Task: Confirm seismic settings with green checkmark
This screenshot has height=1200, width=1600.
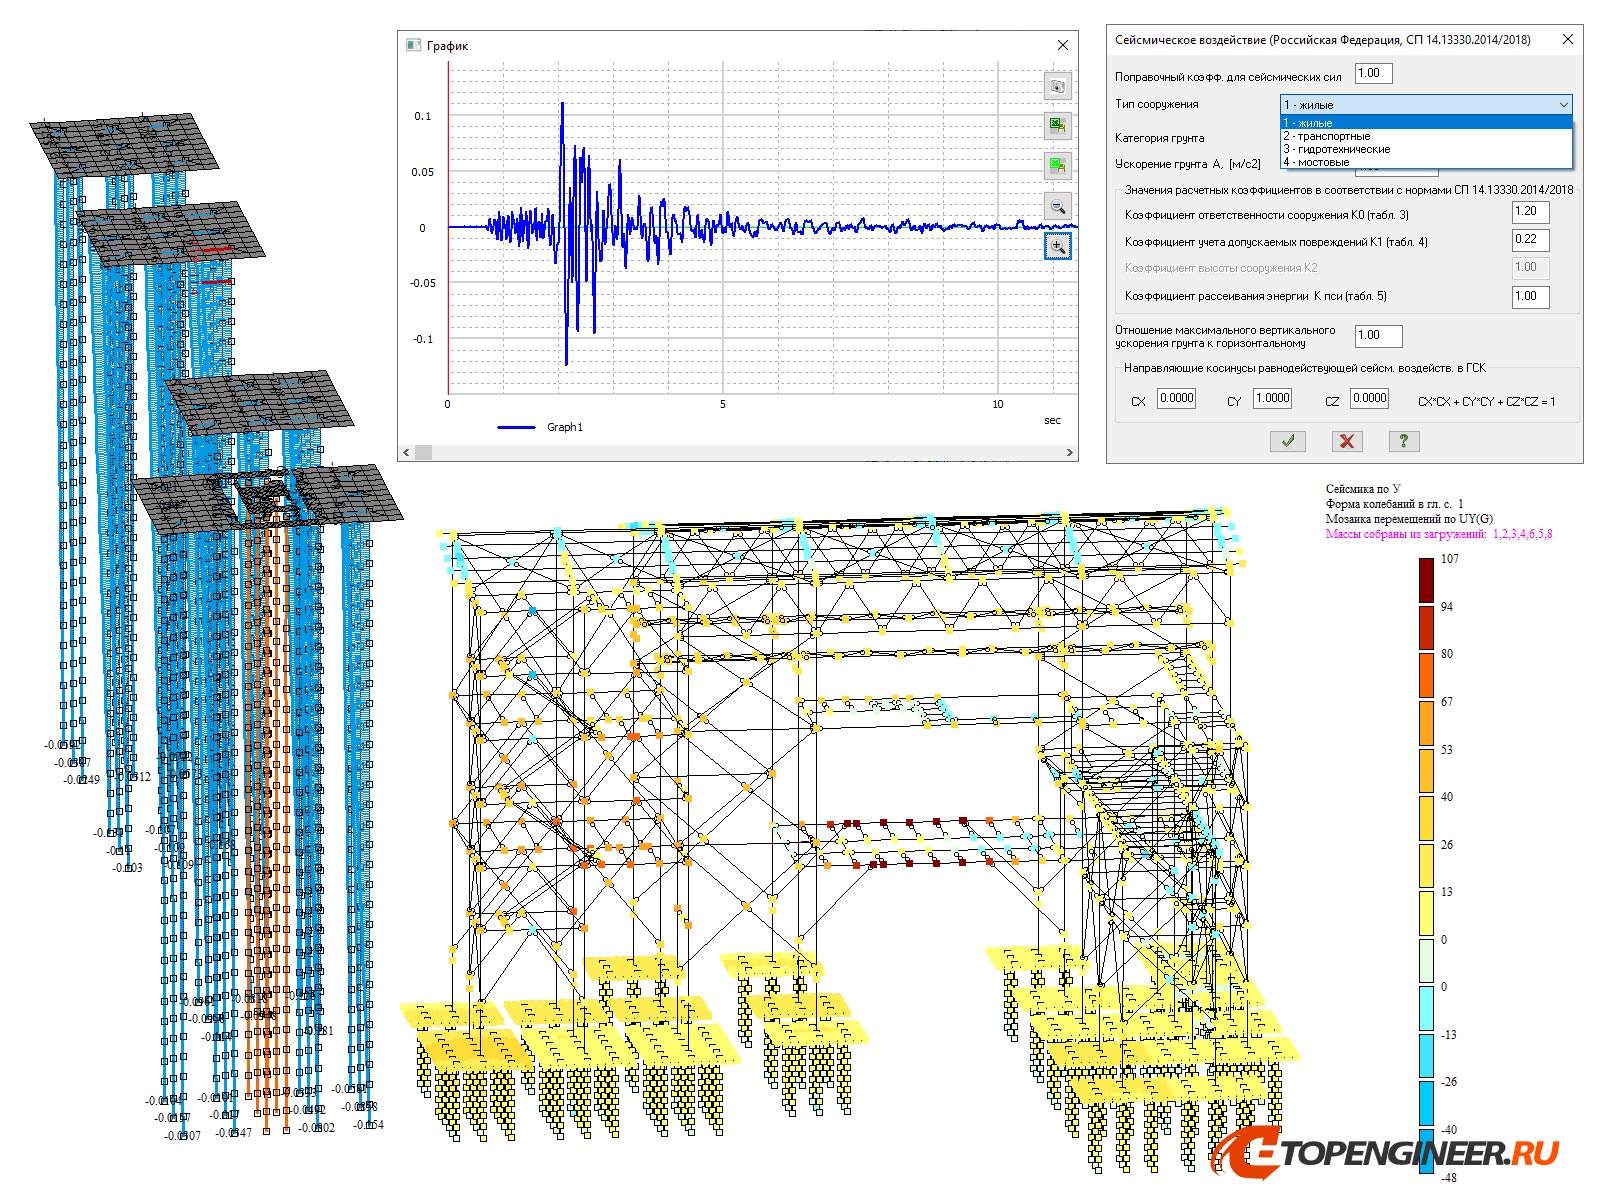Action: (x=1287, y=441)
